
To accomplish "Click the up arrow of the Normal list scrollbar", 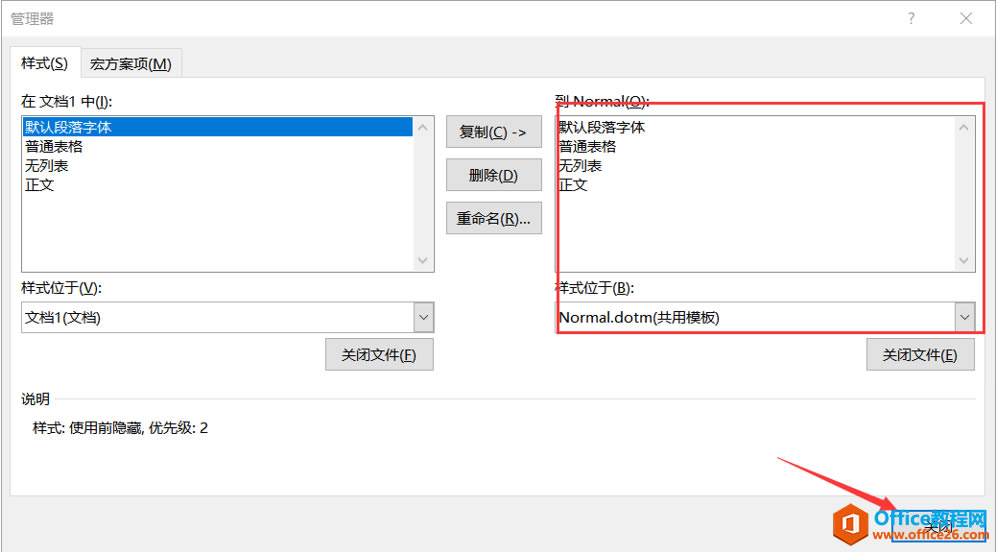I will 964,128.
